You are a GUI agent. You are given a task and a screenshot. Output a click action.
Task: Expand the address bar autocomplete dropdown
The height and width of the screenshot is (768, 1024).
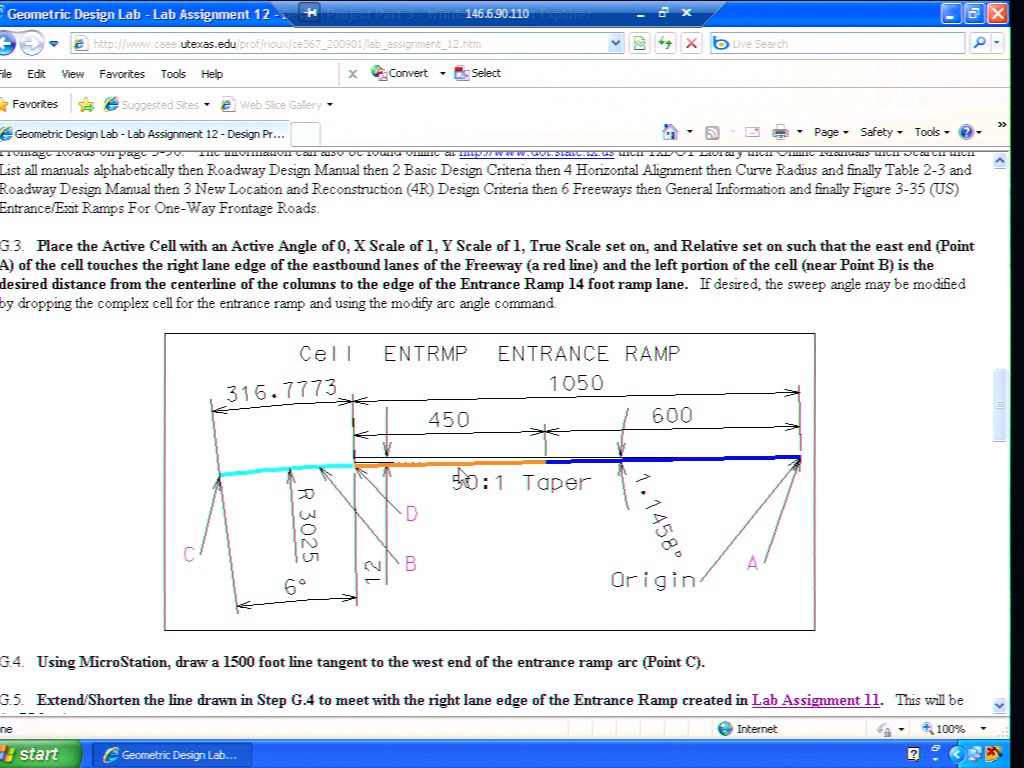pyautogui.click(x=615, y=44)
